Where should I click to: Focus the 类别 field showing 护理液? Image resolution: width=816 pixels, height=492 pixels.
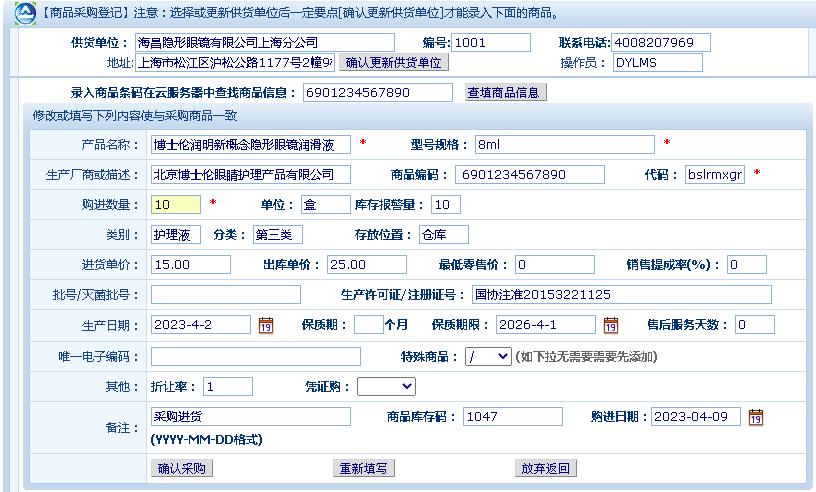point(176,235)
